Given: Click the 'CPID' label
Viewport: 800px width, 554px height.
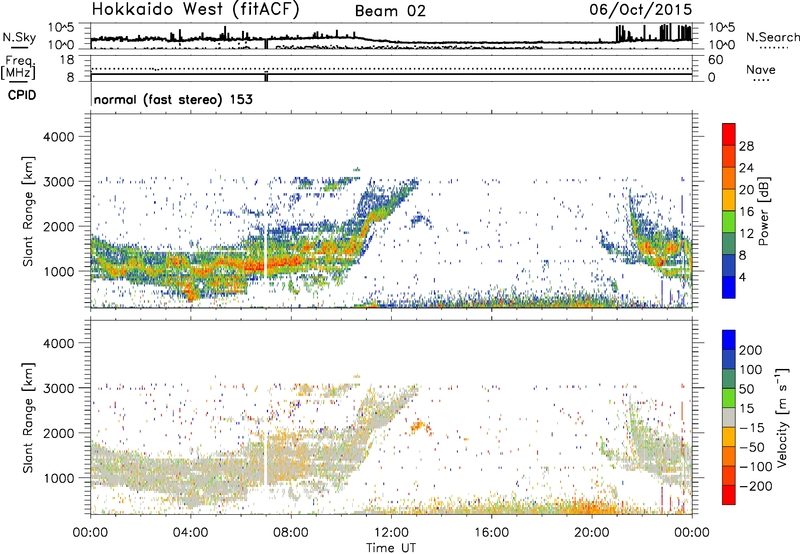Looking at the screenshot, I should point(22,95).
